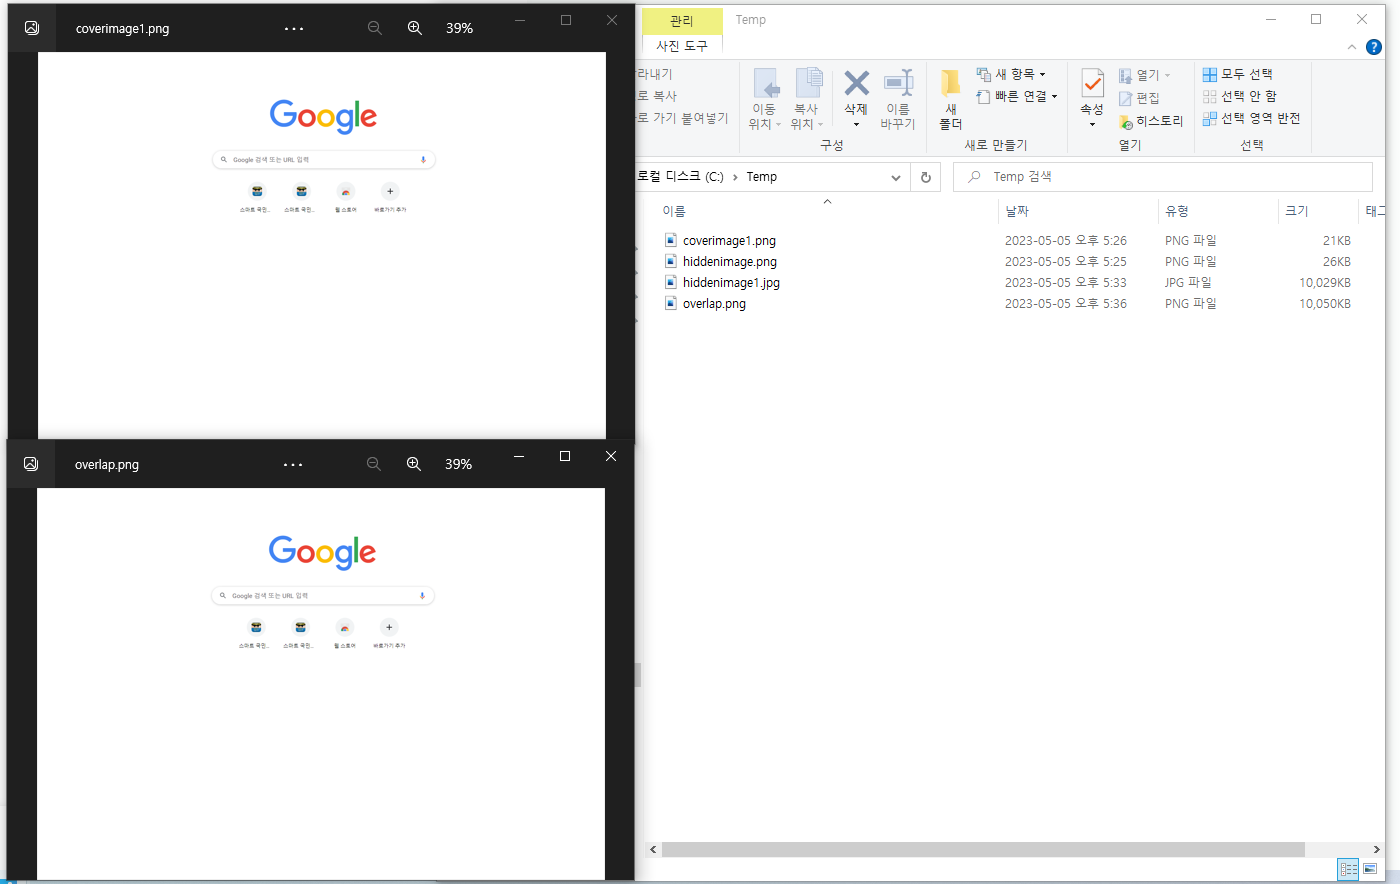
Task: Click the Google screenshot in coverimage1.png window
Action: 322,246
